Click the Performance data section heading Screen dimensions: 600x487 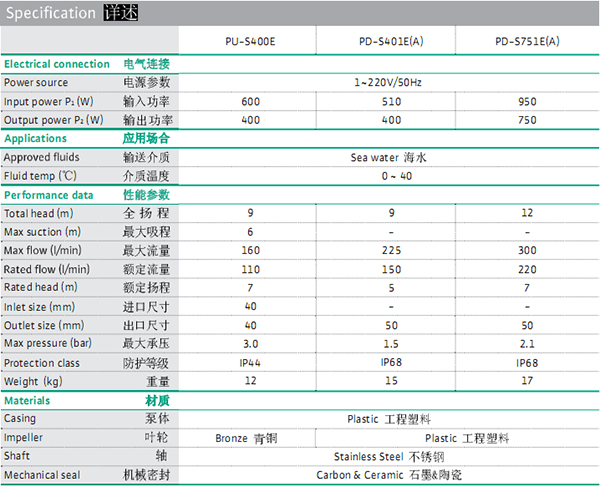[x=49, y=195]
